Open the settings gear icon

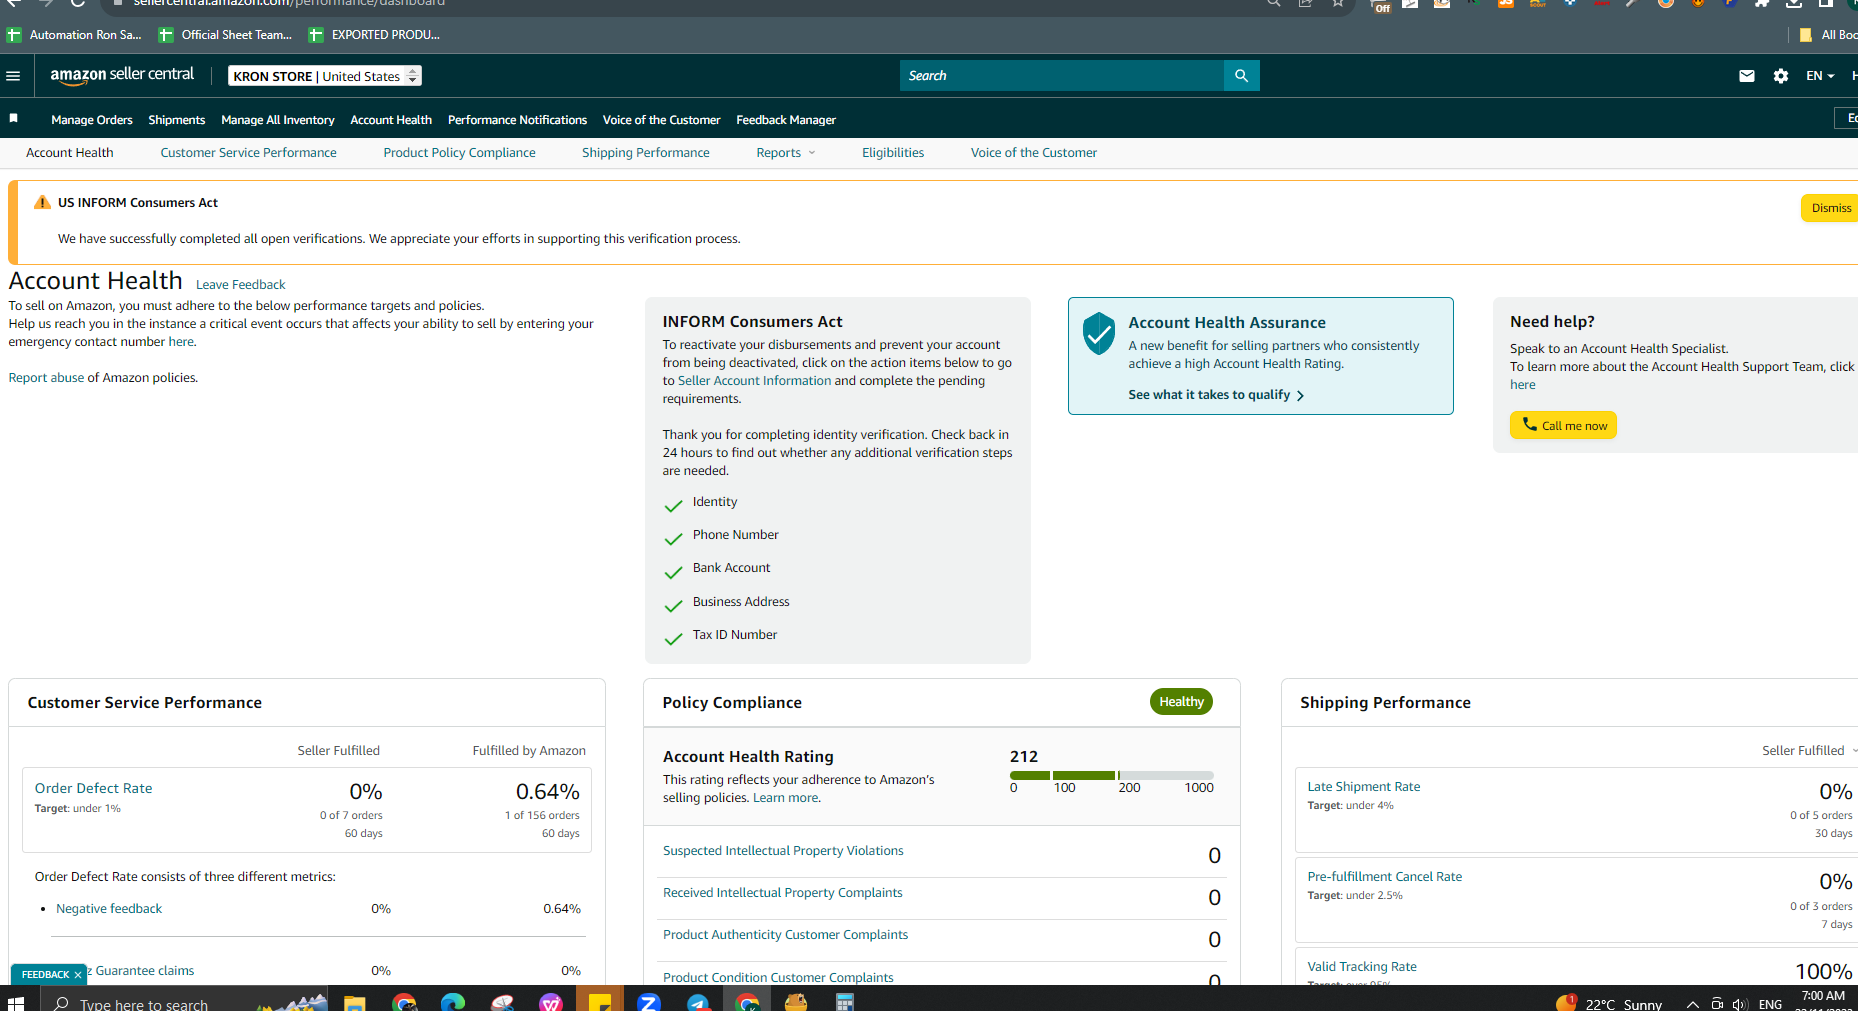(x=1781, y=76)
